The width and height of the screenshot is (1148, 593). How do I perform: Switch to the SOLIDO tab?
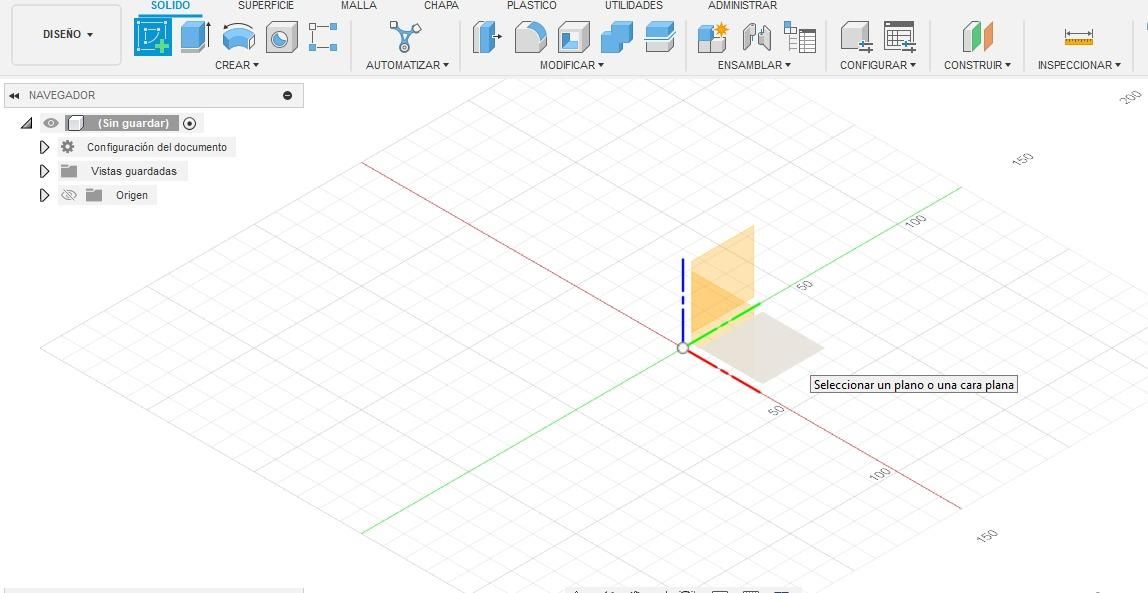[170, 6]
